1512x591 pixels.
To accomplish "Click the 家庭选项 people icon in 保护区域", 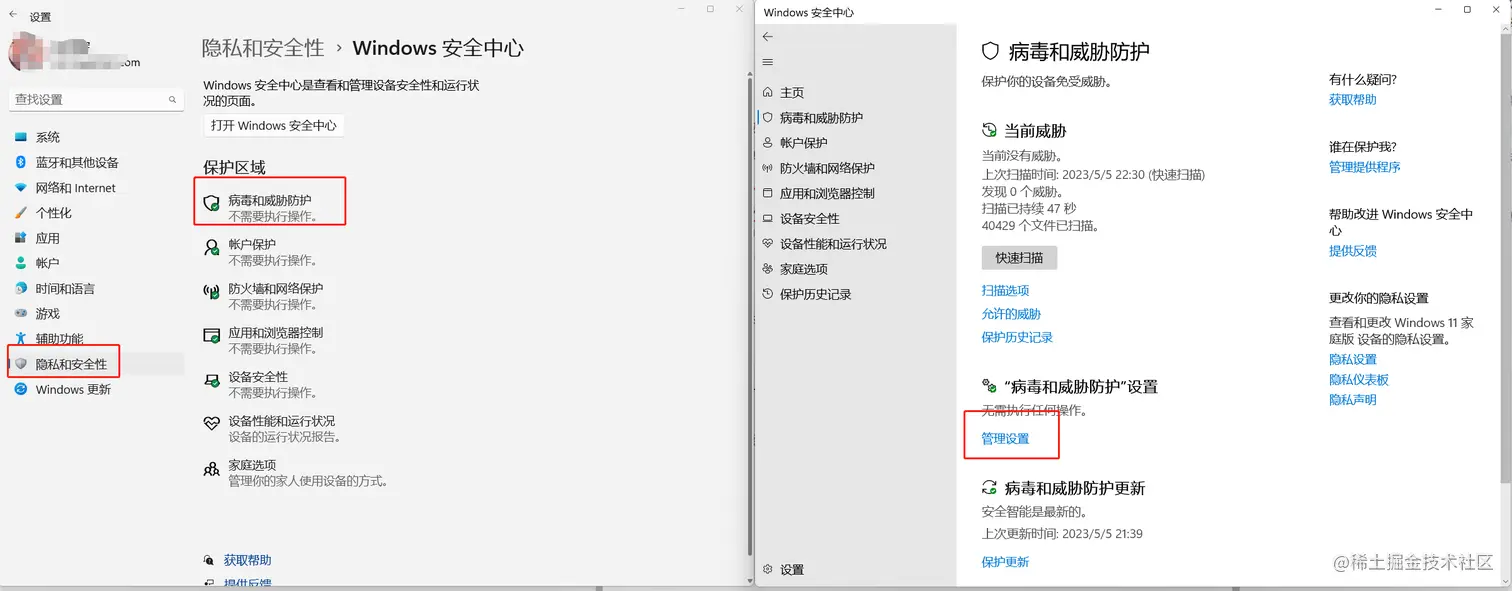I will 211,468.
